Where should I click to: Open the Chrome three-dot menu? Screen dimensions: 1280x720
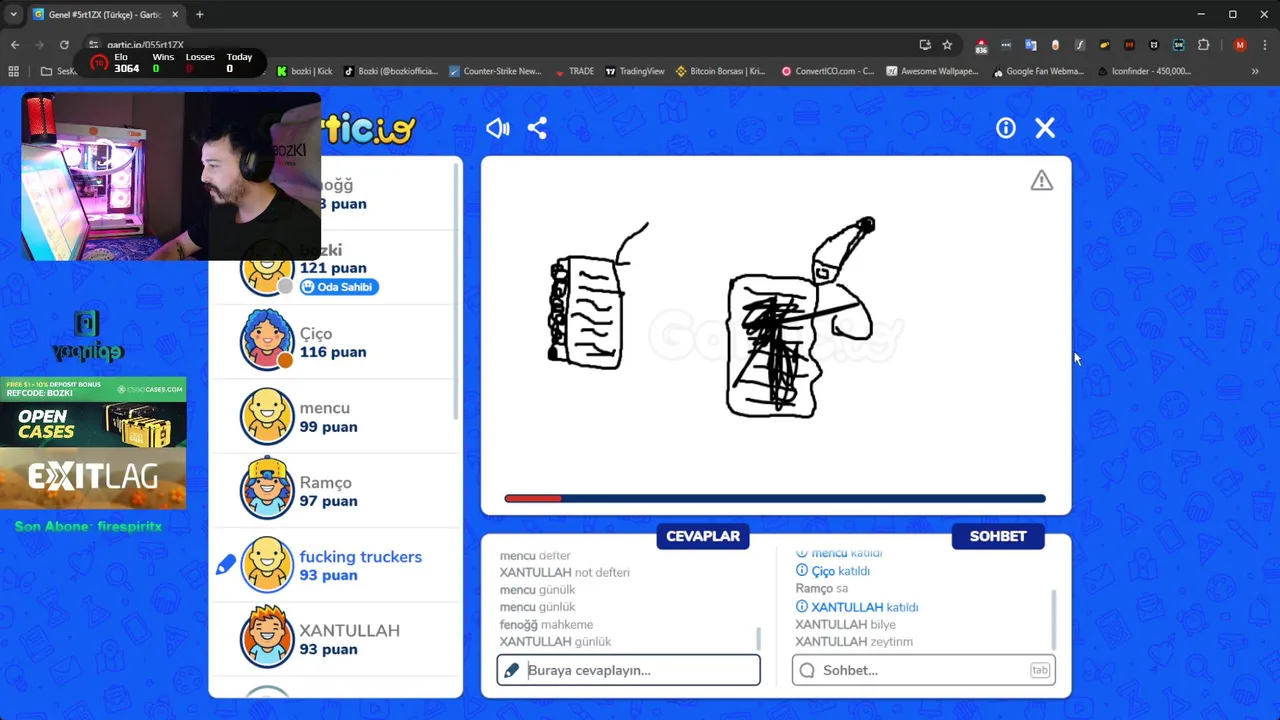tap(1265, 45)
